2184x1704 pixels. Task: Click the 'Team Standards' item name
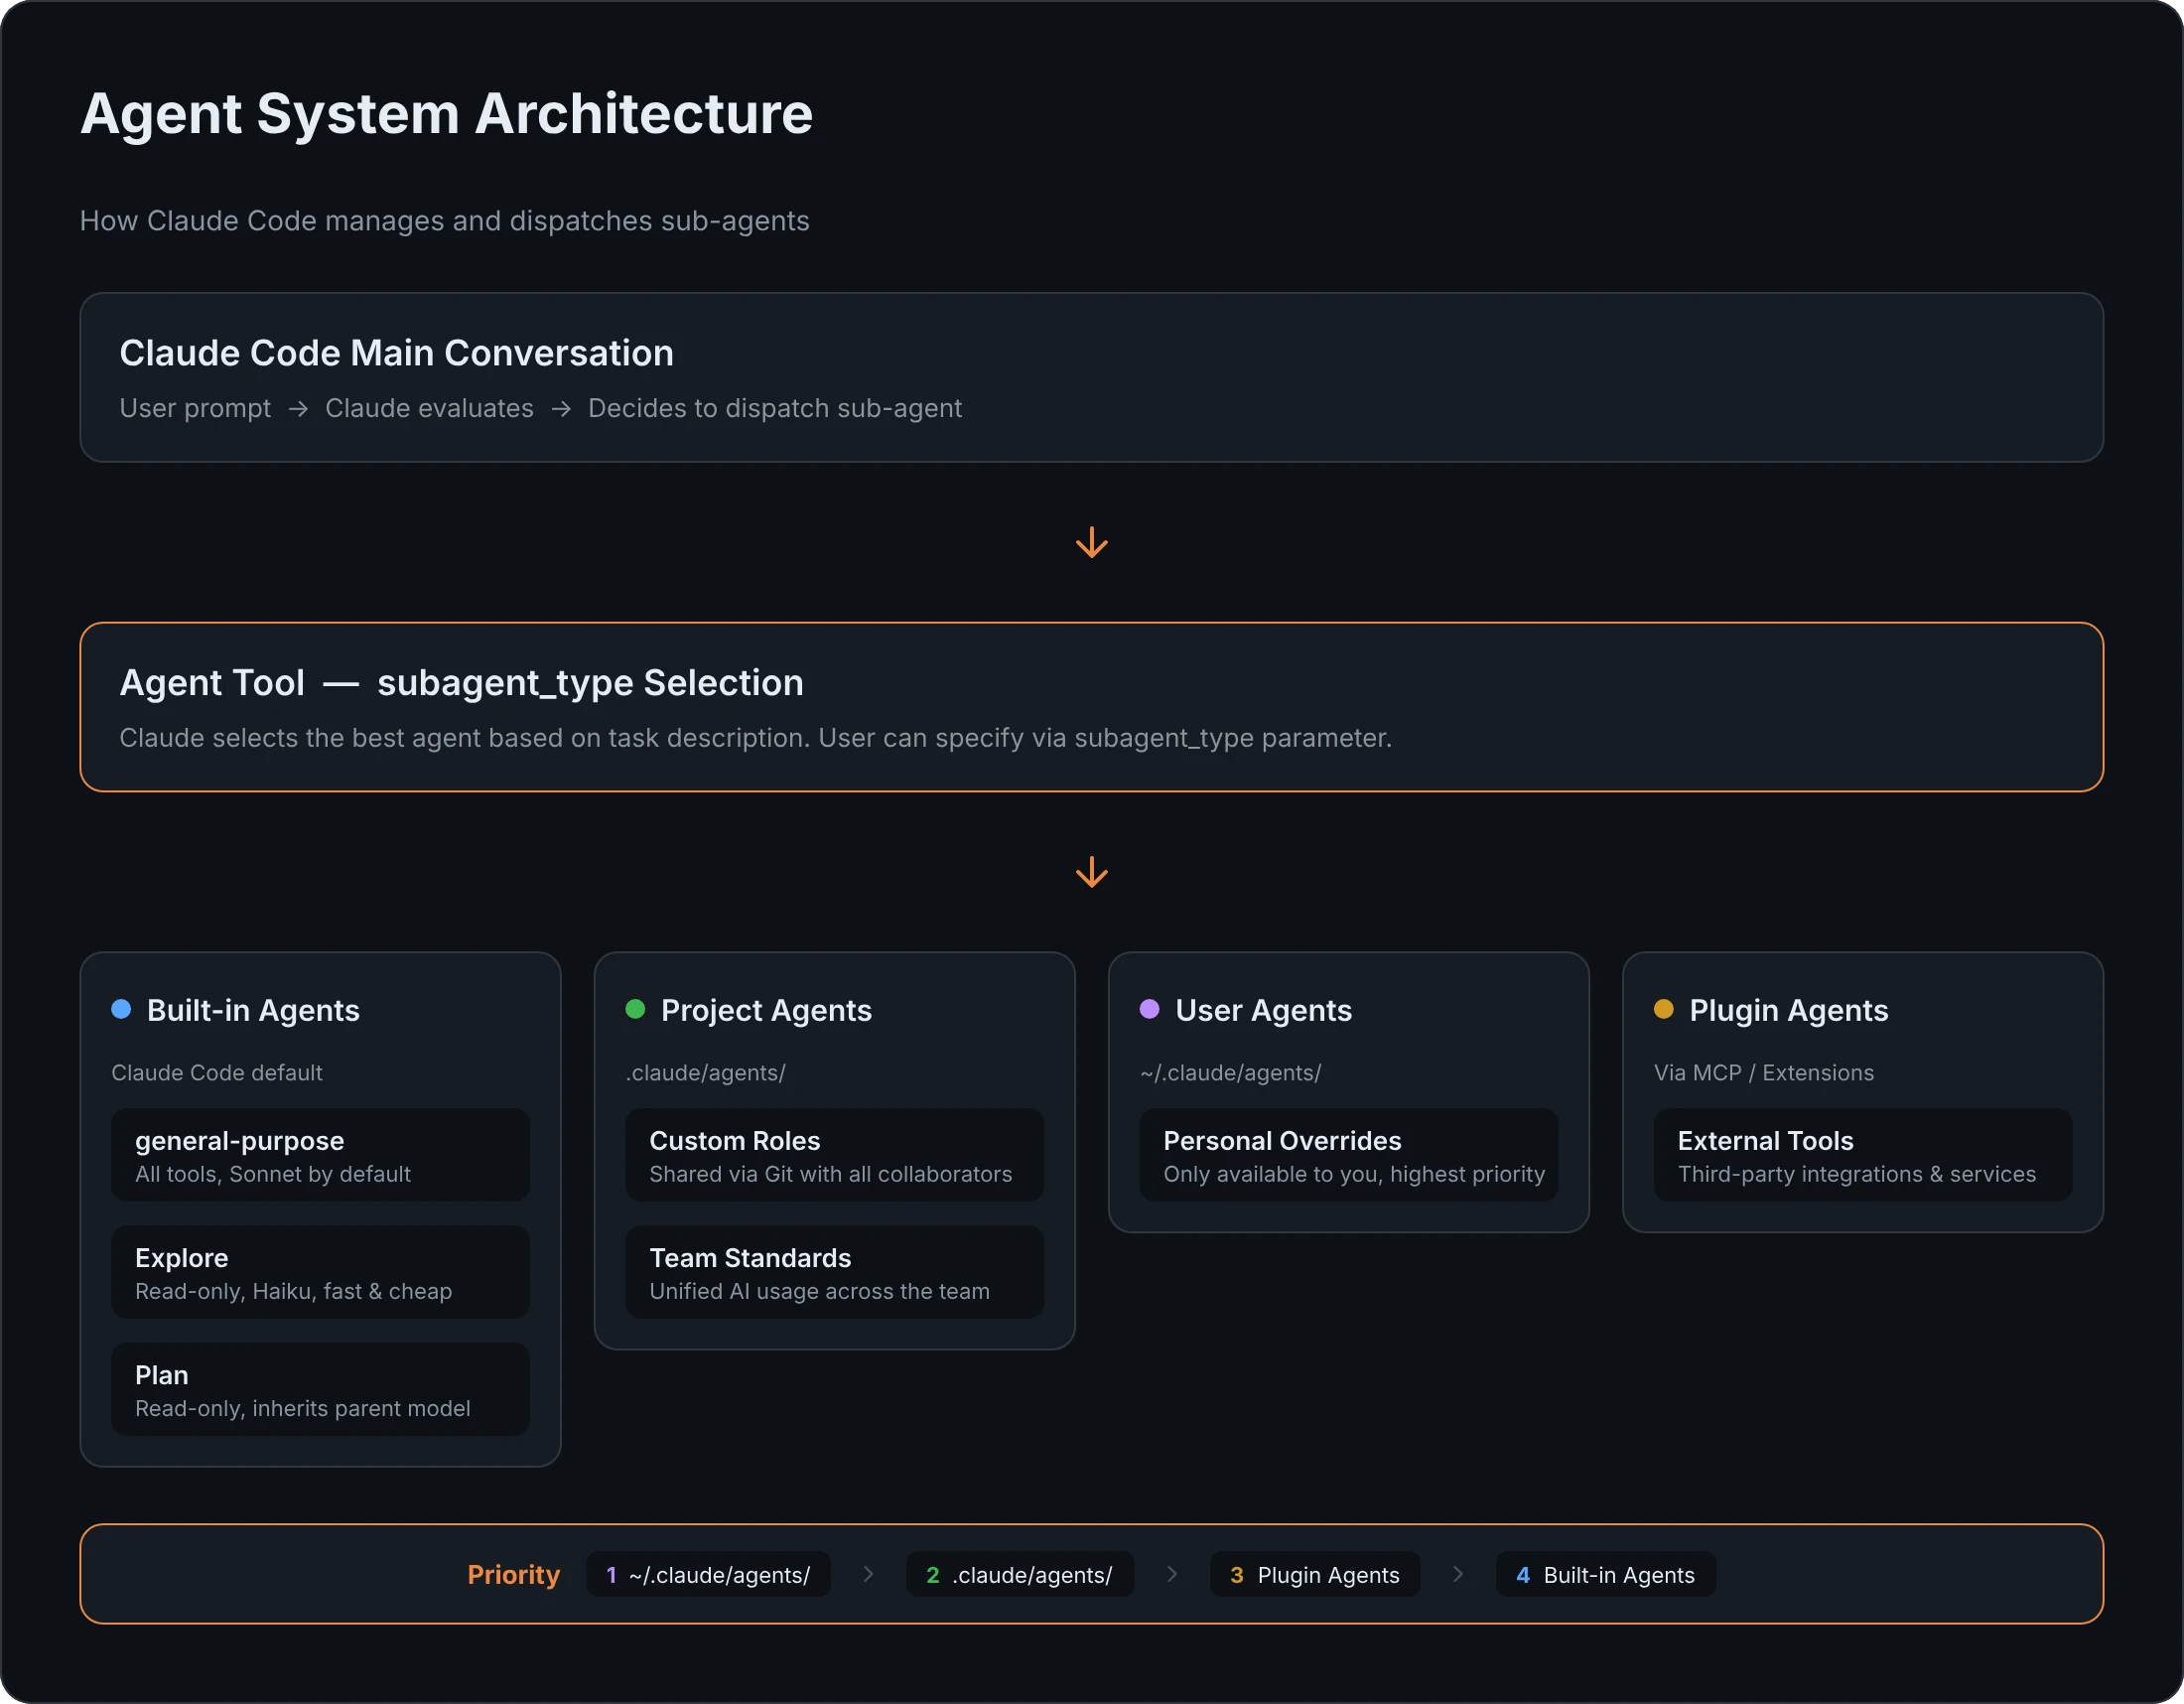point(751,1258)
